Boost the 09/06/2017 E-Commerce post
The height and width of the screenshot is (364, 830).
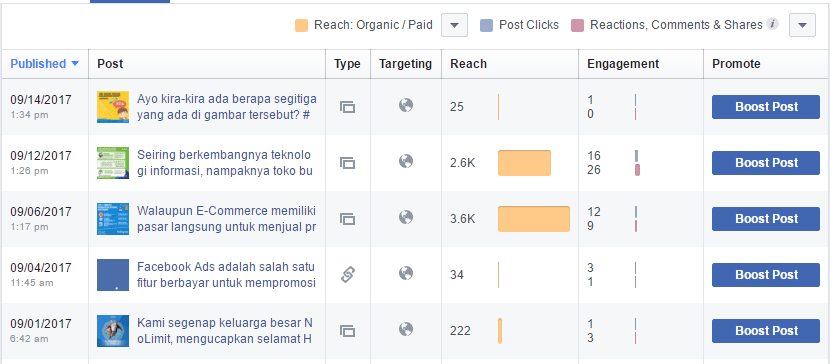pos(766,219)
